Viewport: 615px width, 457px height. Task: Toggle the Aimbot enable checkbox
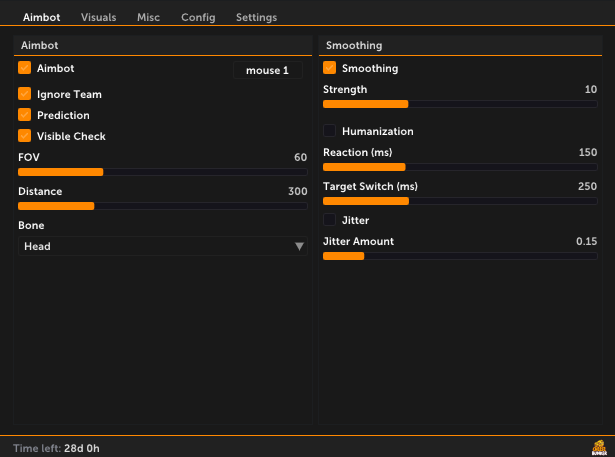click(x=24, y=68)
